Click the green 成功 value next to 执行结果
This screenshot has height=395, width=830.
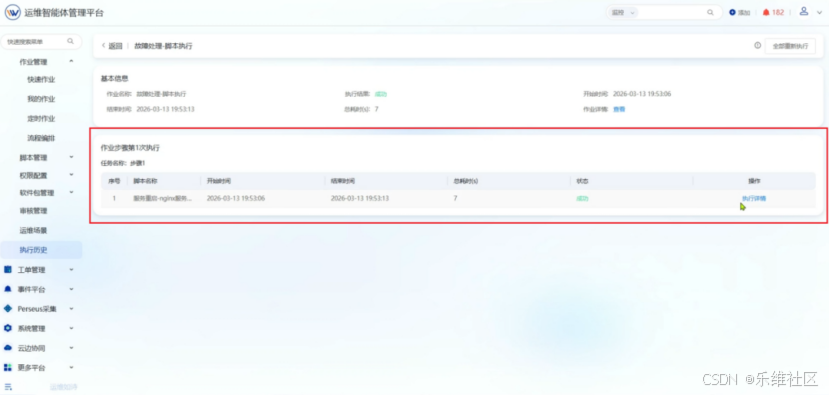pos(381,94)
